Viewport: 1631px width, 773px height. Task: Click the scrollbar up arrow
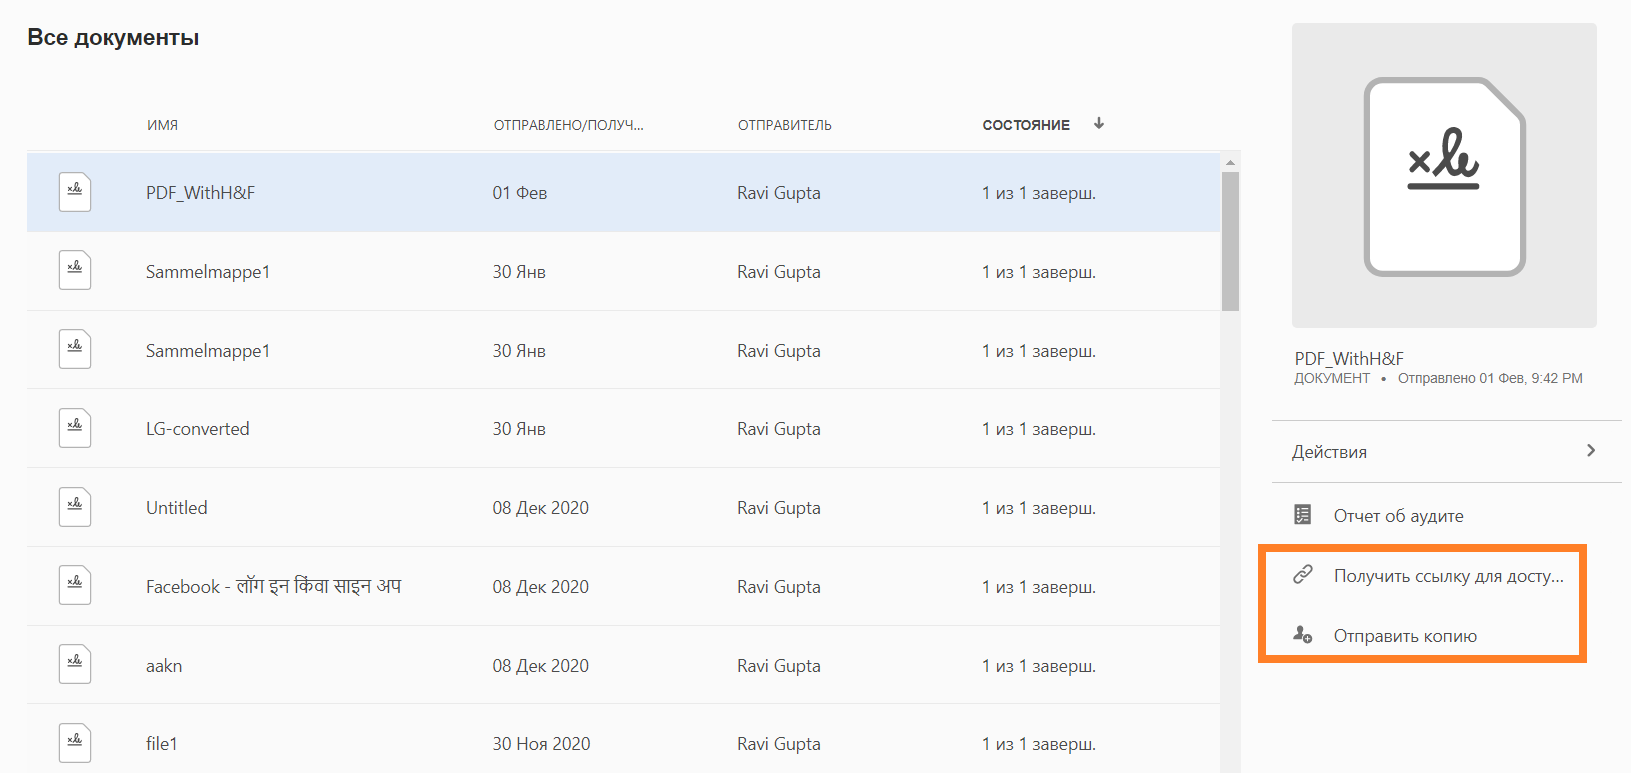1230,162
